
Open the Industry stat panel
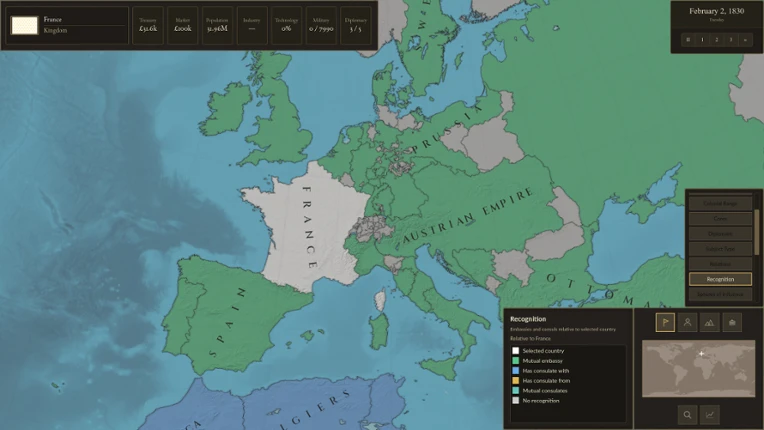(x=252, y=25)
